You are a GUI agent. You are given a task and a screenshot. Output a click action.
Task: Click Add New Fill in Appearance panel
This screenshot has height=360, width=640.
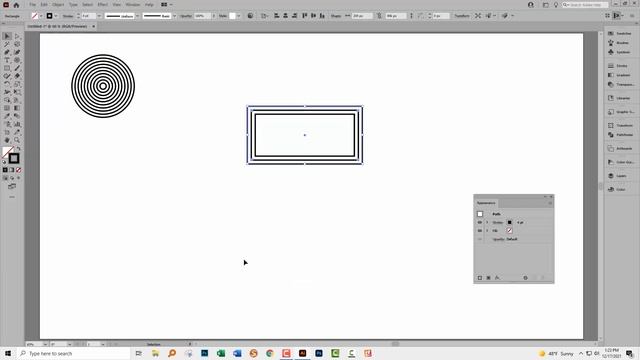coord(488,278)
